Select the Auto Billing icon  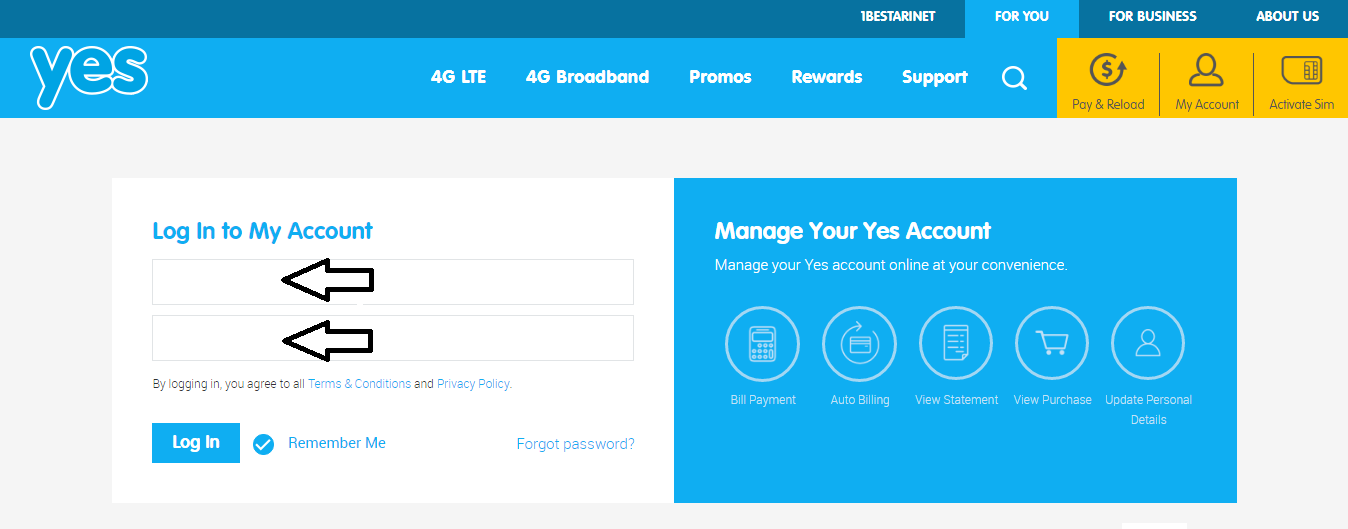point(860,344)
